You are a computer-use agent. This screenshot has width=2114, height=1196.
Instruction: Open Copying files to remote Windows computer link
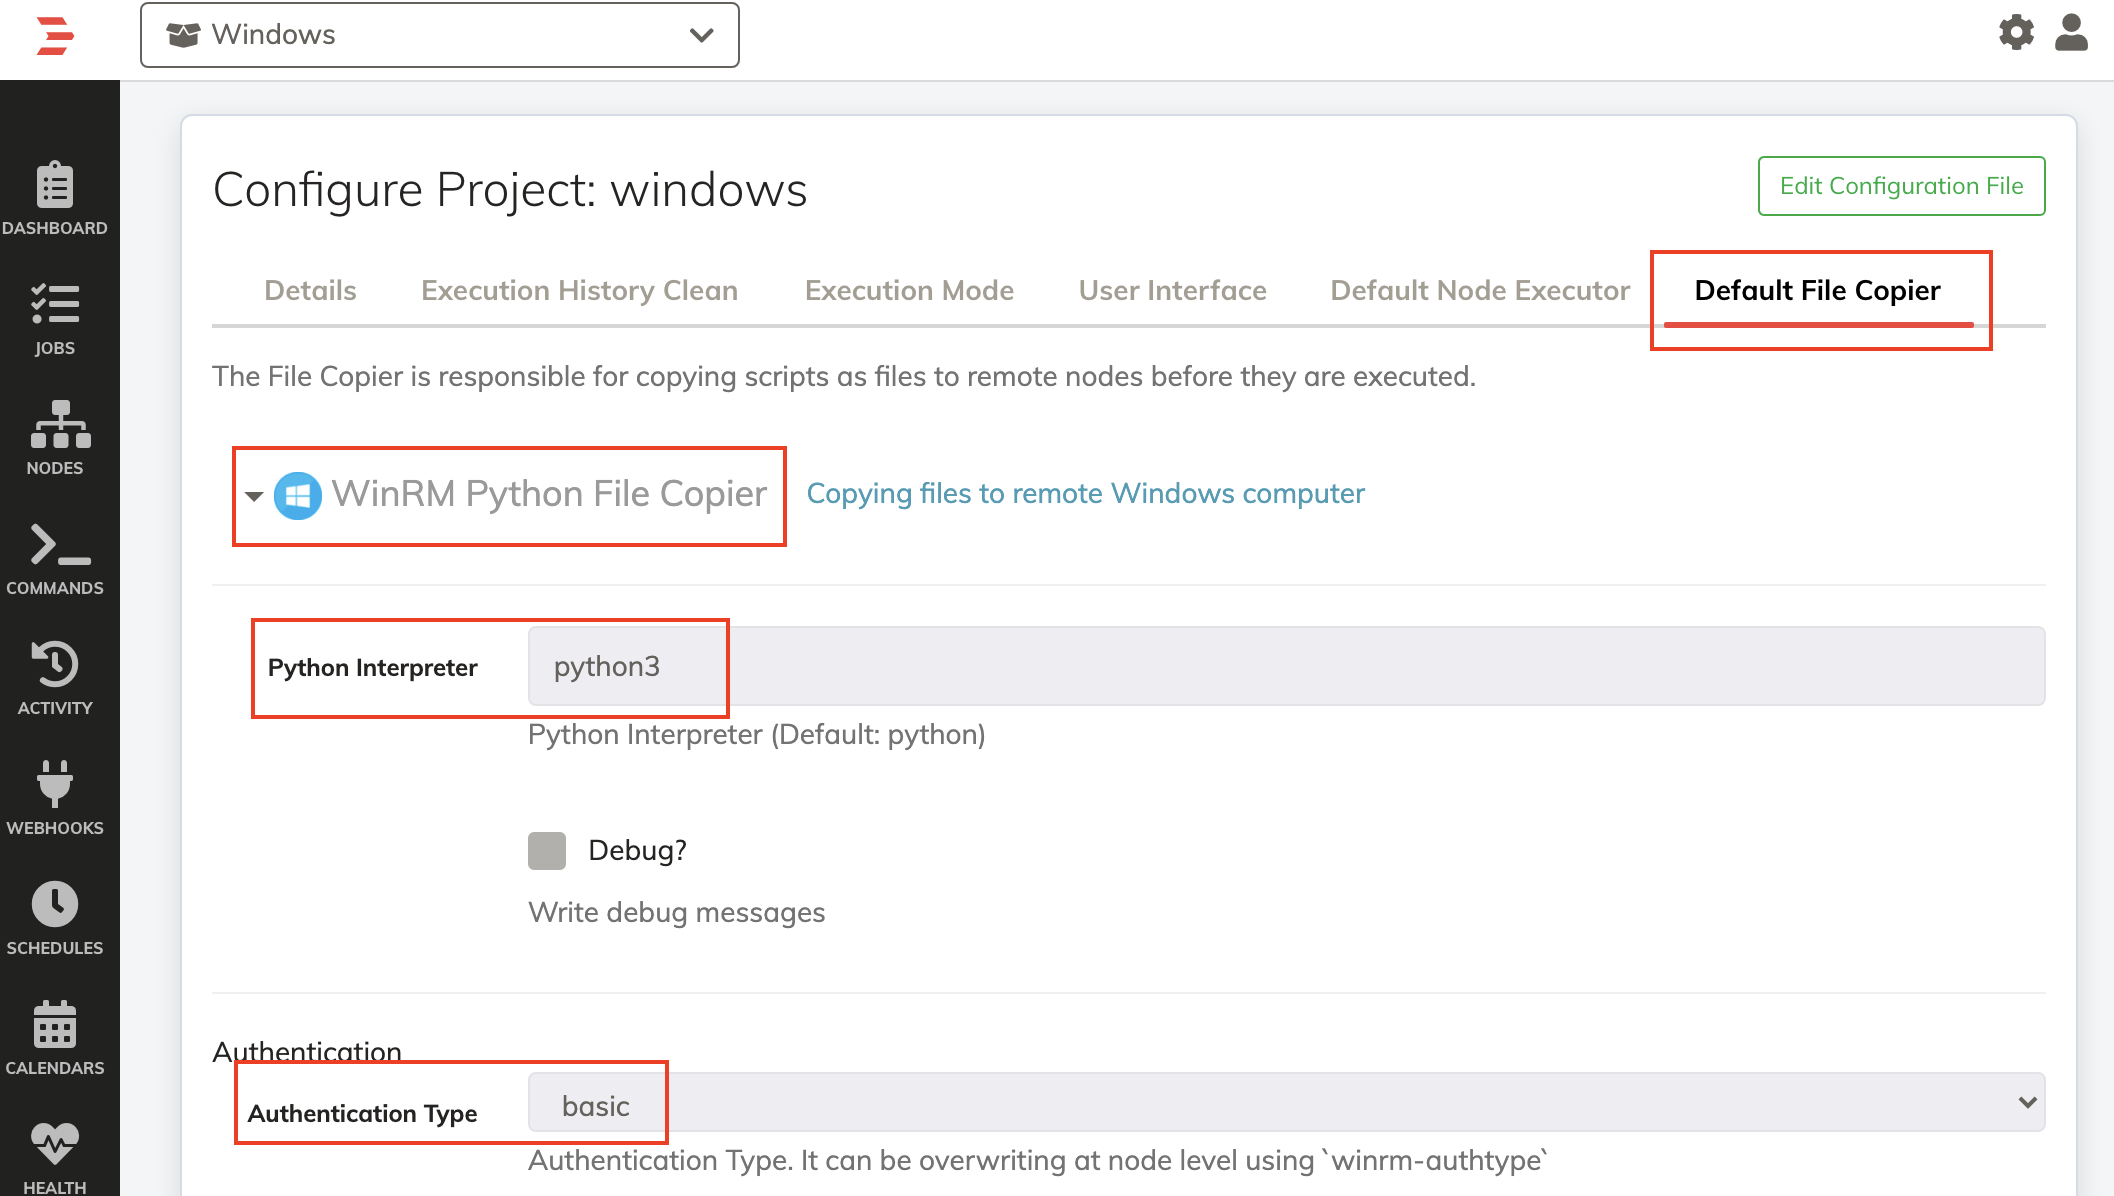click(1086, 493)
